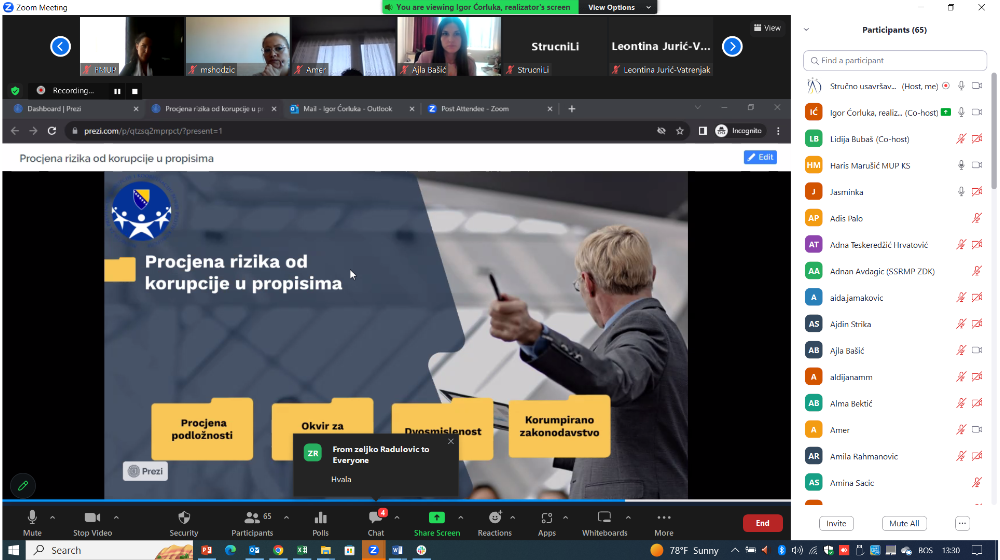Image resolution: width=1000 pixels, height=560 pixels.
Task: Search in Find a participant field
Action: click(895, 61)
